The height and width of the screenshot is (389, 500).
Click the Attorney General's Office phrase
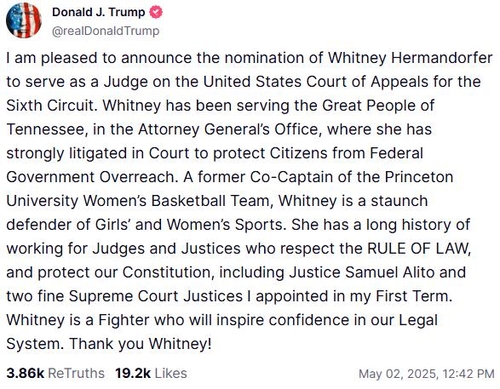tap(230, 129)
